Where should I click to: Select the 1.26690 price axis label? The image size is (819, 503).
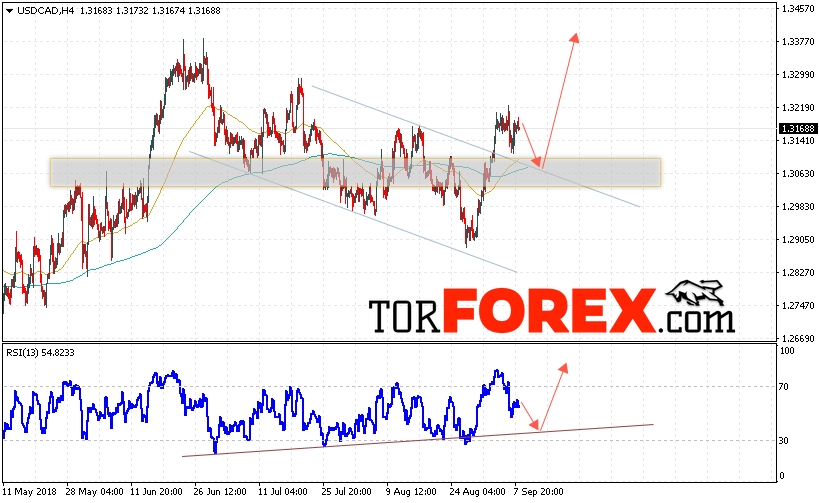coord(798,338)
